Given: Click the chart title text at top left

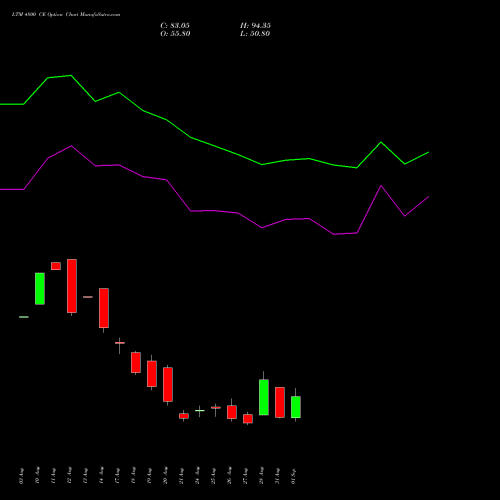Looking at the screenshot, I should [66, 15].
